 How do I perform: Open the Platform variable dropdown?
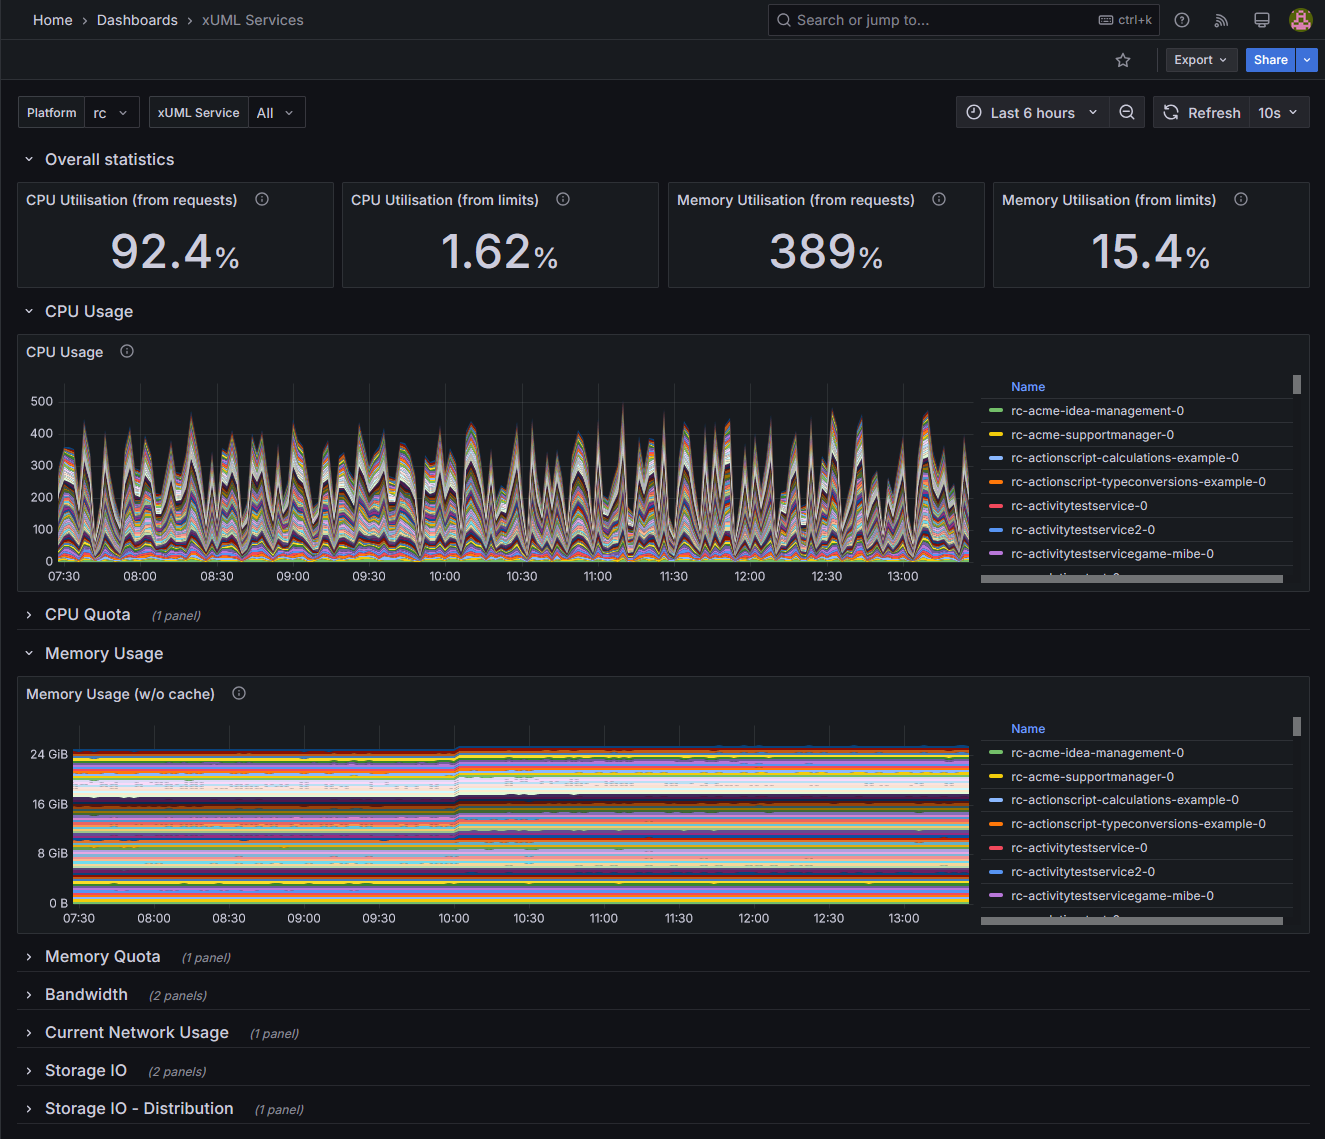coord(111,113)
